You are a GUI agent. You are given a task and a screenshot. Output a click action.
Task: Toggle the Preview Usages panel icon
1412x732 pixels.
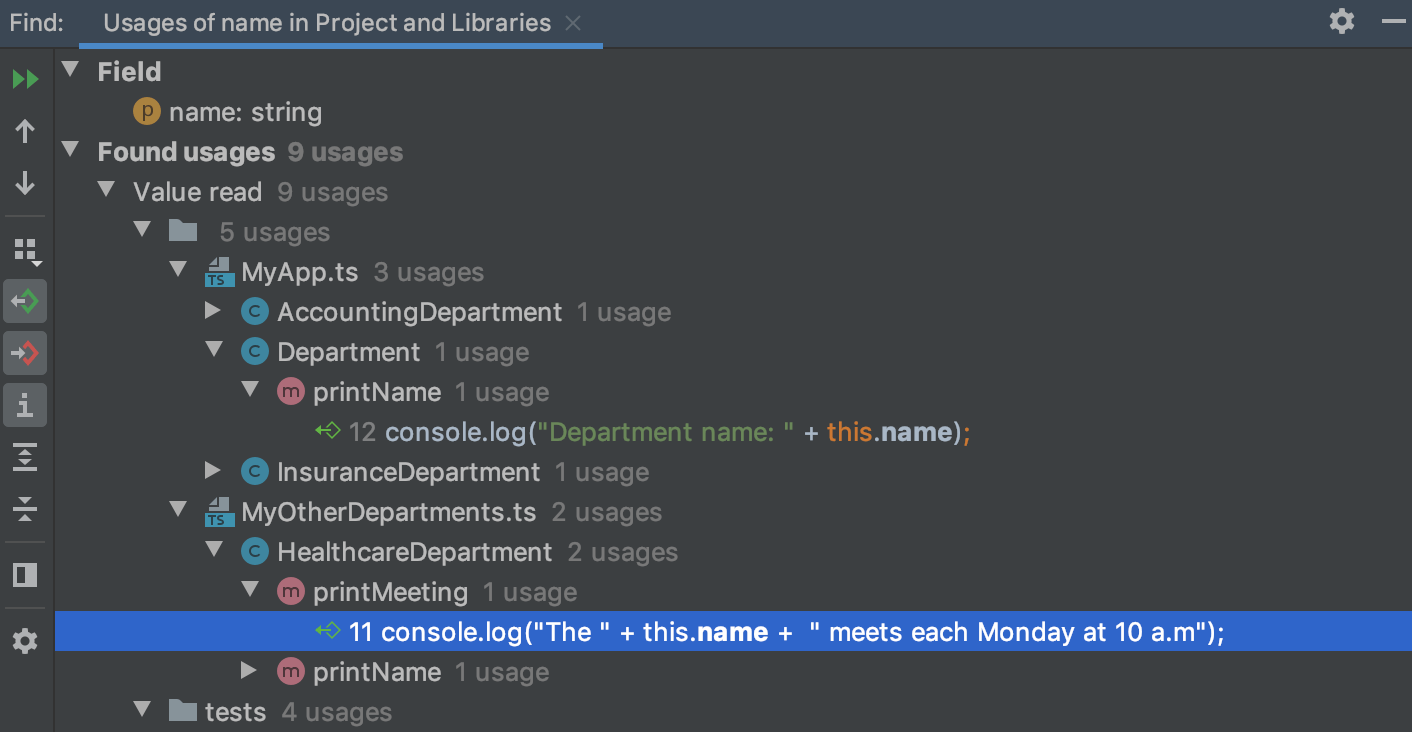(25, 575)
